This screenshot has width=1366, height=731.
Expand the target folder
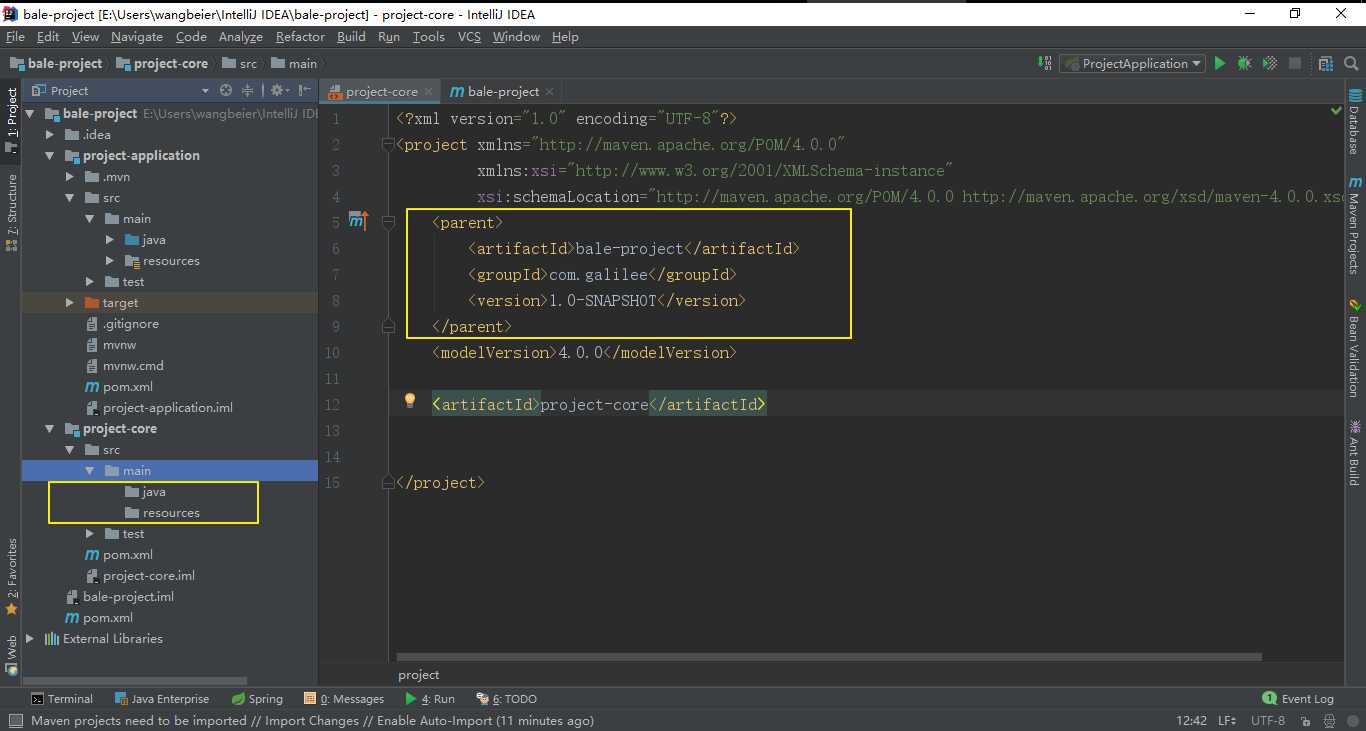click(x=70, y=302)
